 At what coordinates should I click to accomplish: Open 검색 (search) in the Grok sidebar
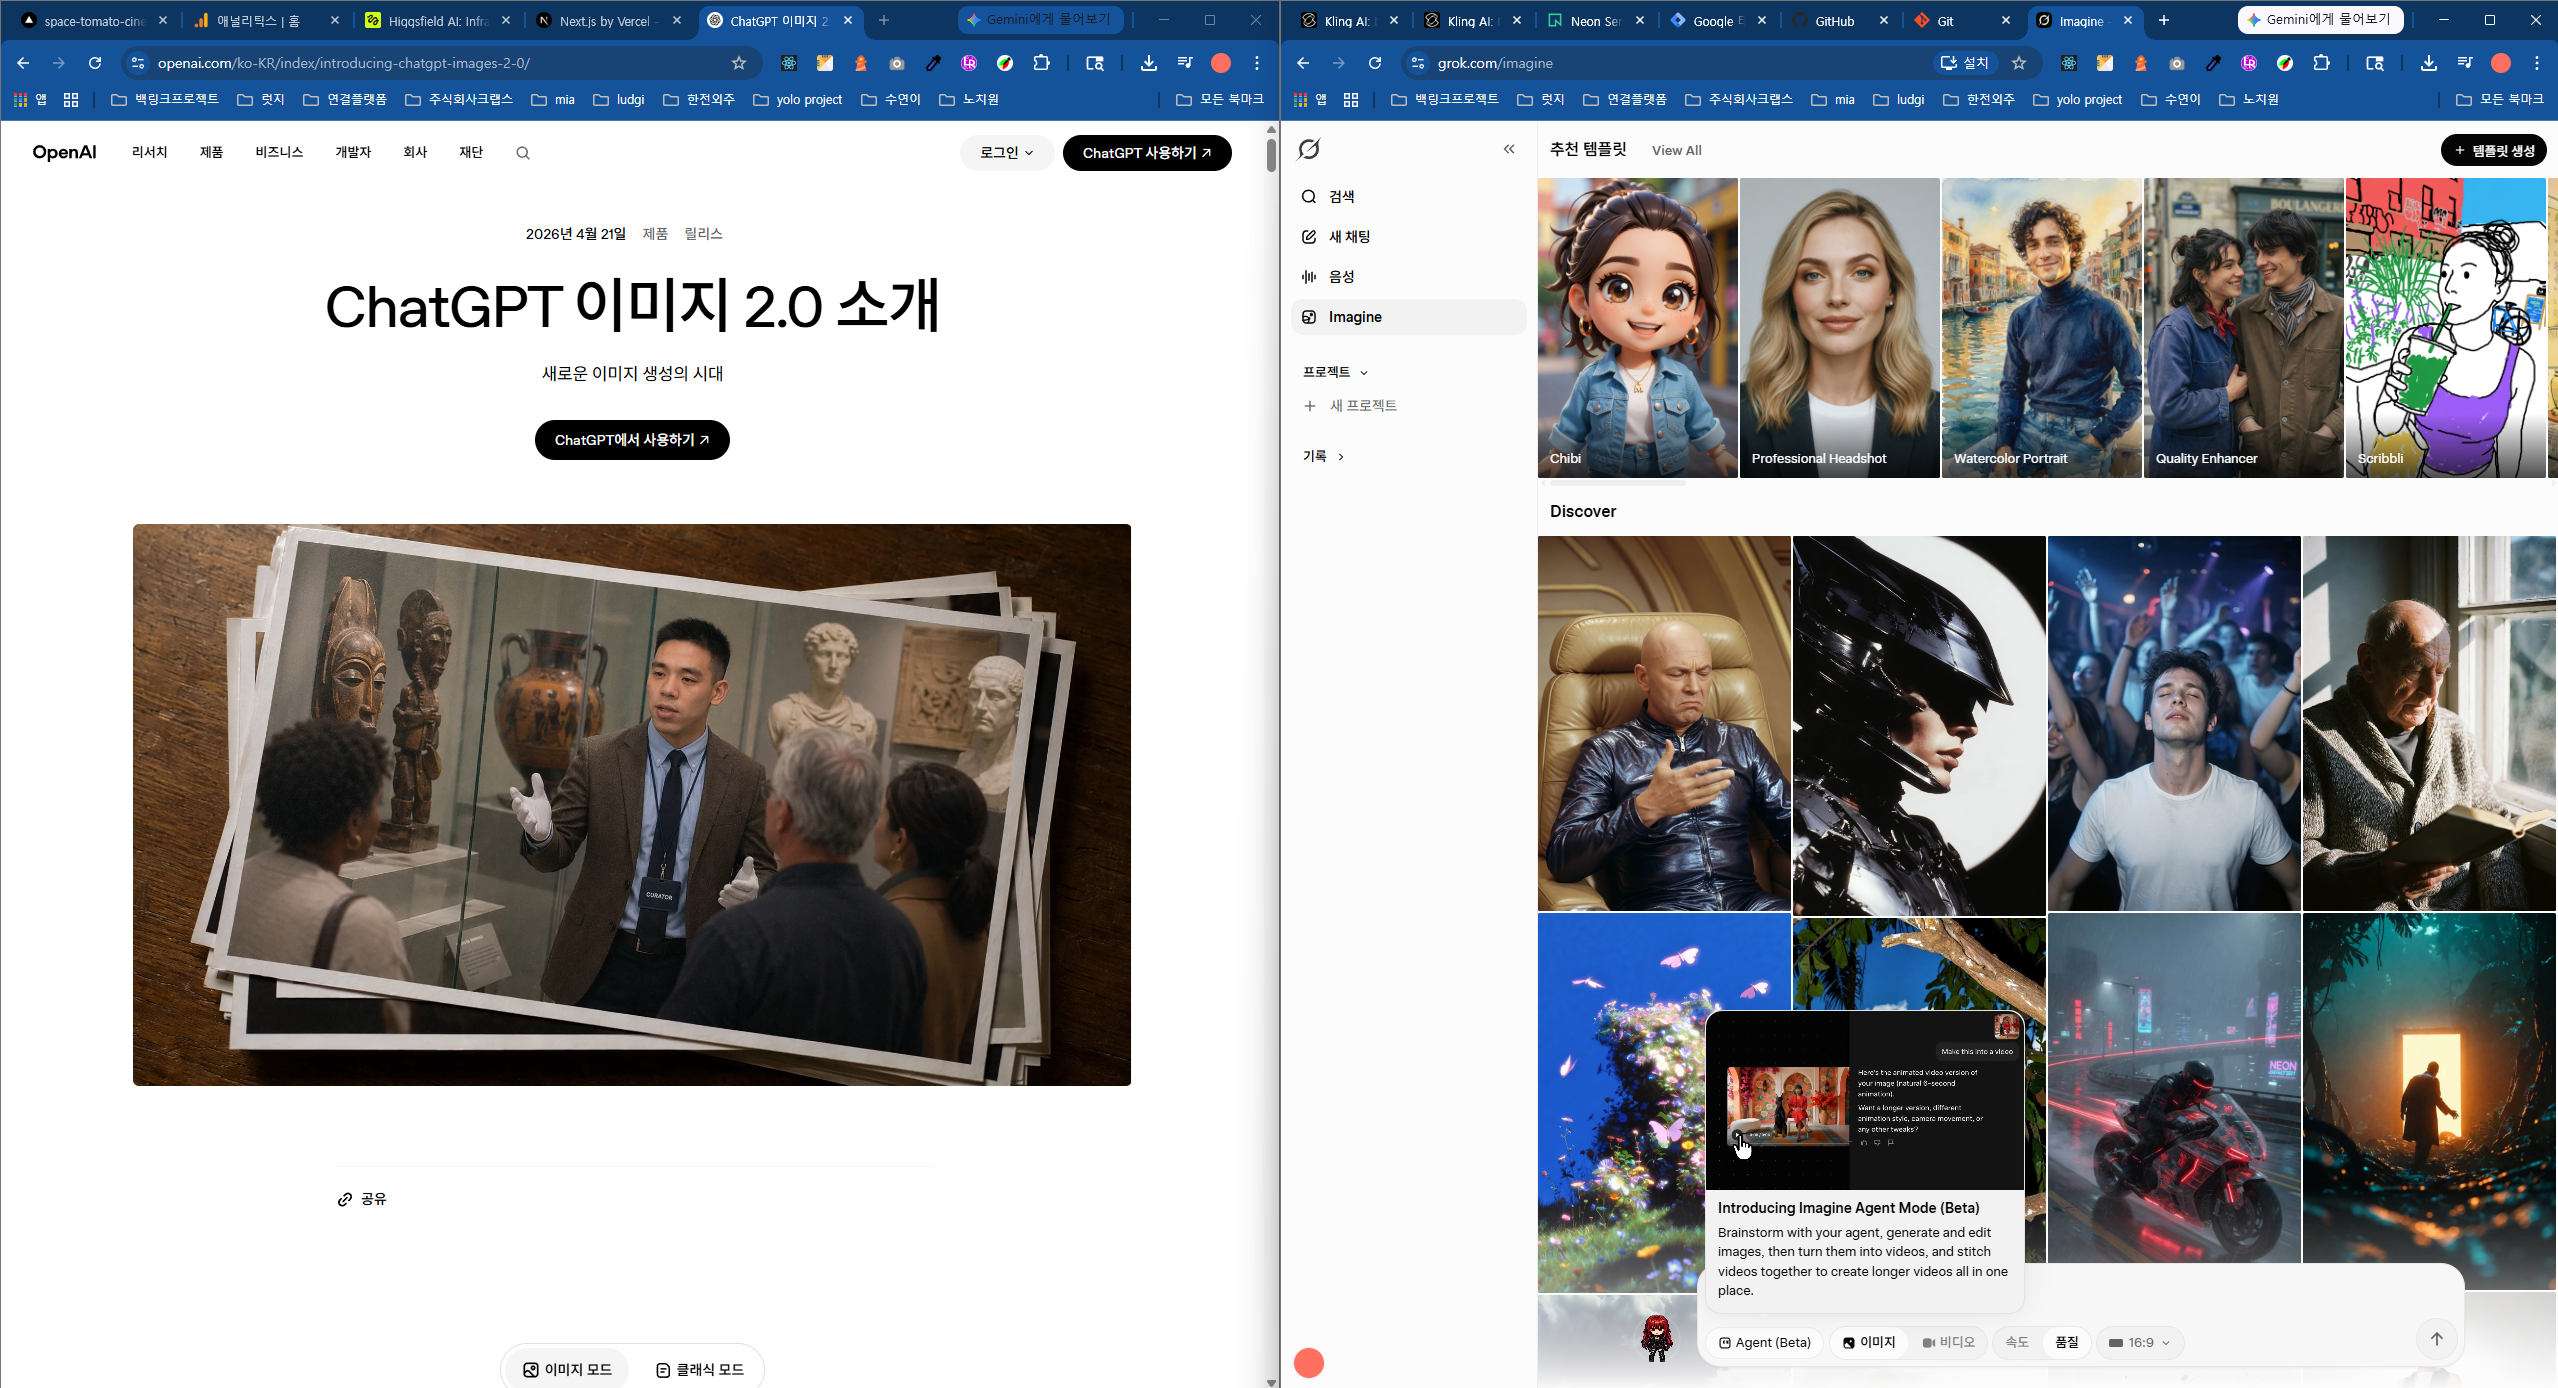pos(1408,197)
